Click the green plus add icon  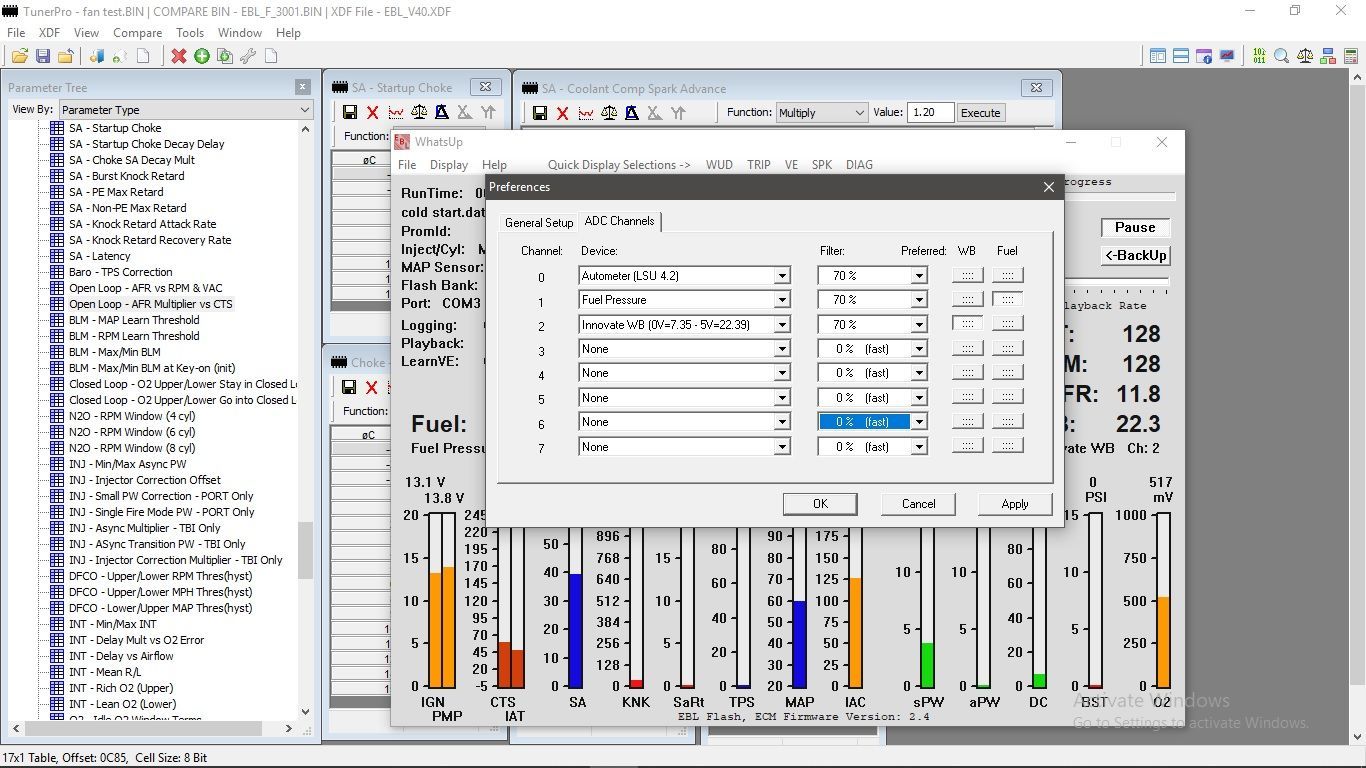click(x=202, y=56)
